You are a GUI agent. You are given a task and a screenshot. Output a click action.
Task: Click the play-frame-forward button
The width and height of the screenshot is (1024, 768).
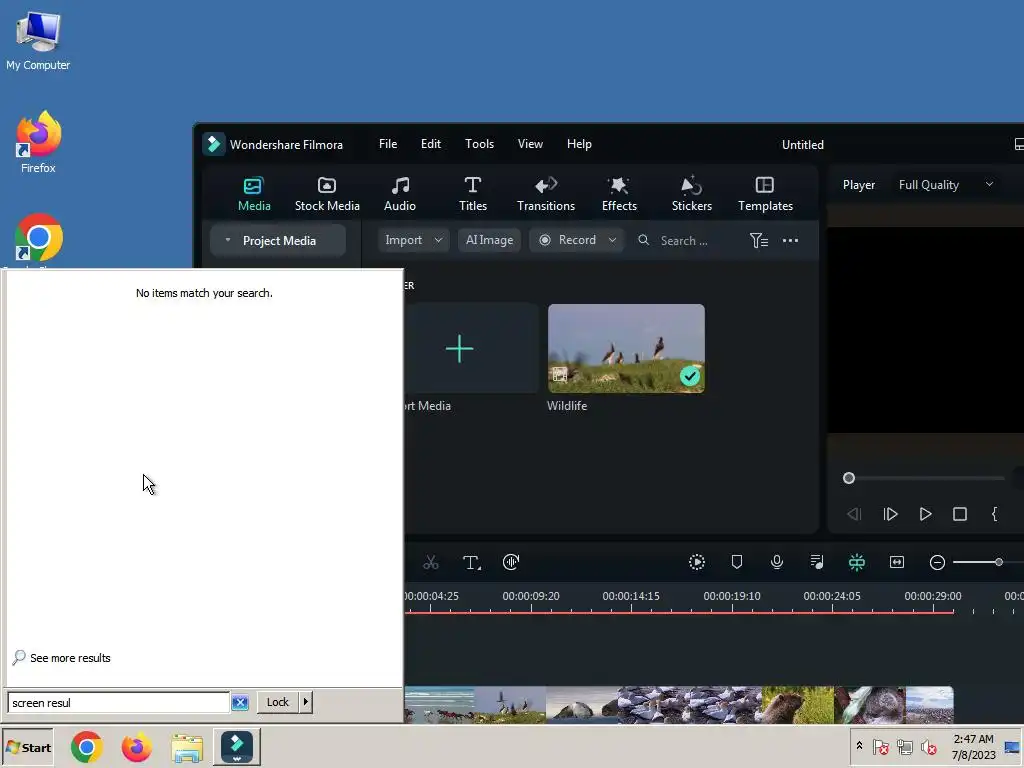click(x=890, y=514)
